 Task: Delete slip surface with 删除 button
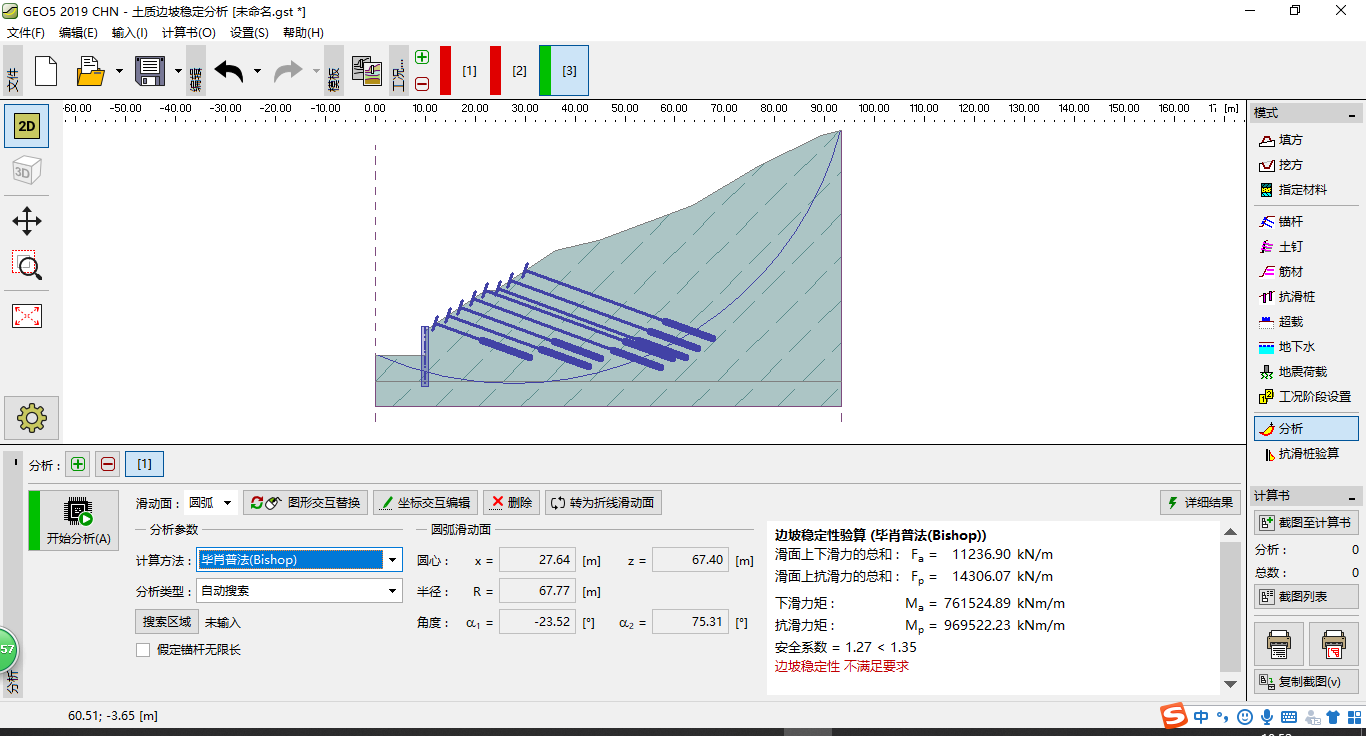coord(511,503)
